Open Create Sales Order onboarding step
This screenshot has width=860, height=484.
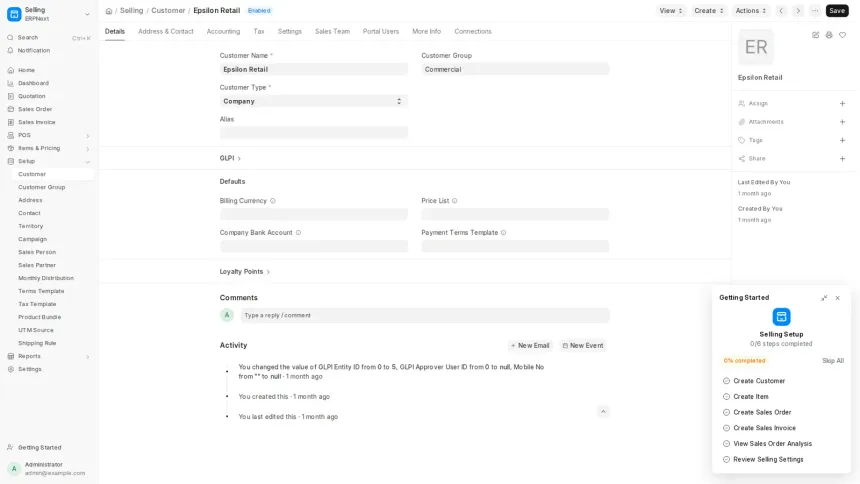[x=762, y=412]
